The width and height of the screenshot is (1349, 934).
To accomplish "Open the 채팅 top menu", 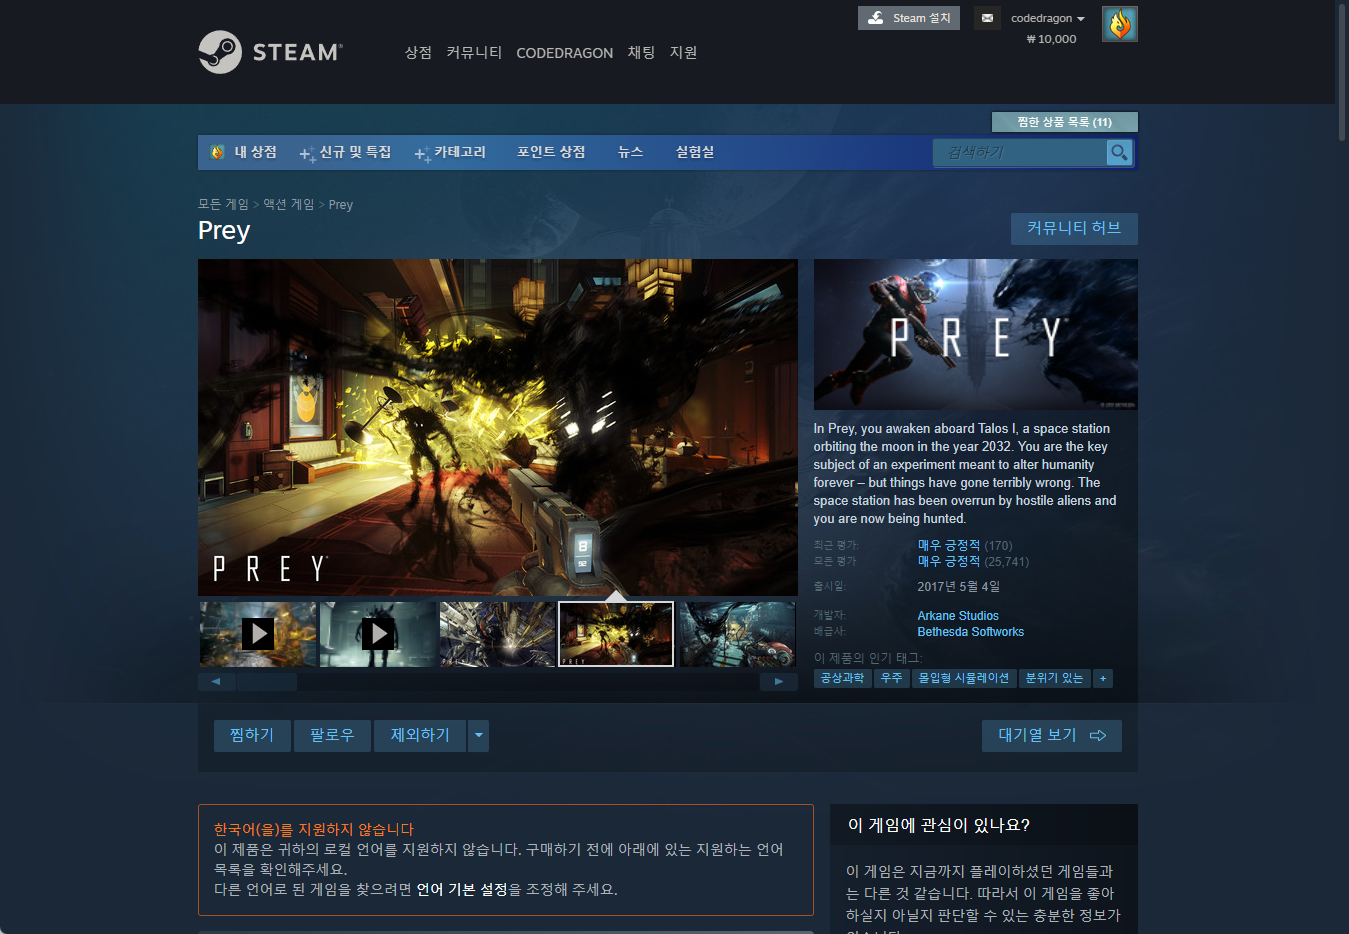I will (x=641, y=52).
